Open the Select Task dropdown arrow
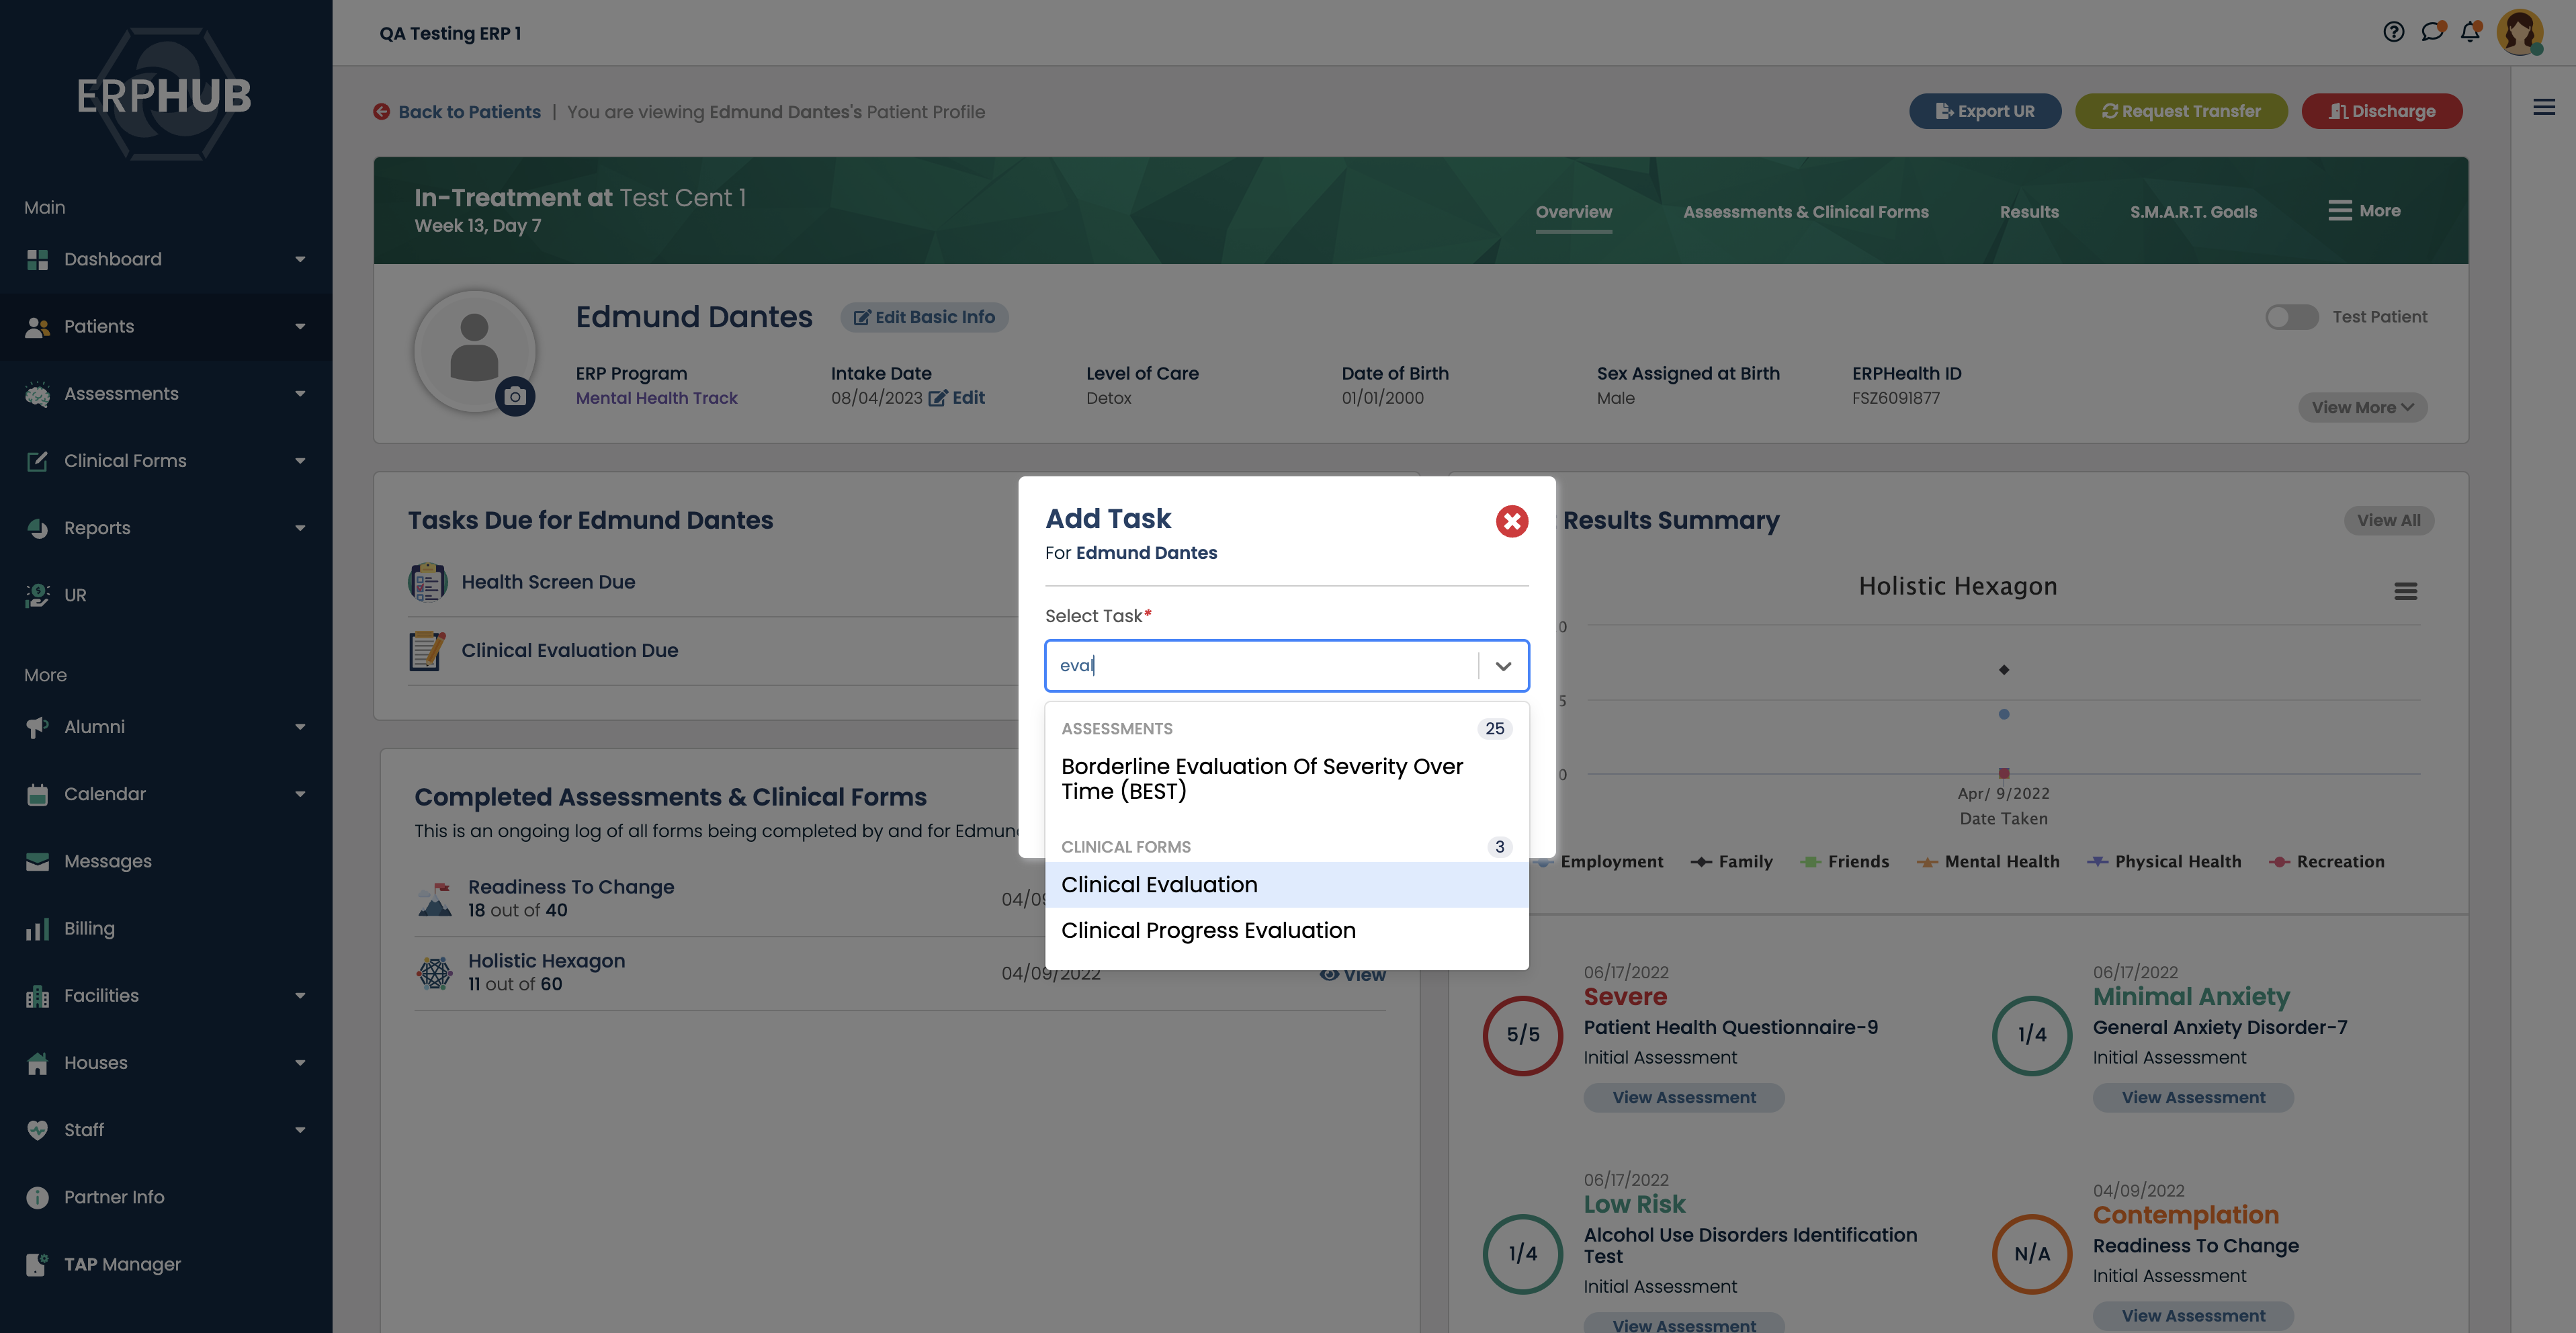The image size is (2576, 1333). click(1503, 666)
